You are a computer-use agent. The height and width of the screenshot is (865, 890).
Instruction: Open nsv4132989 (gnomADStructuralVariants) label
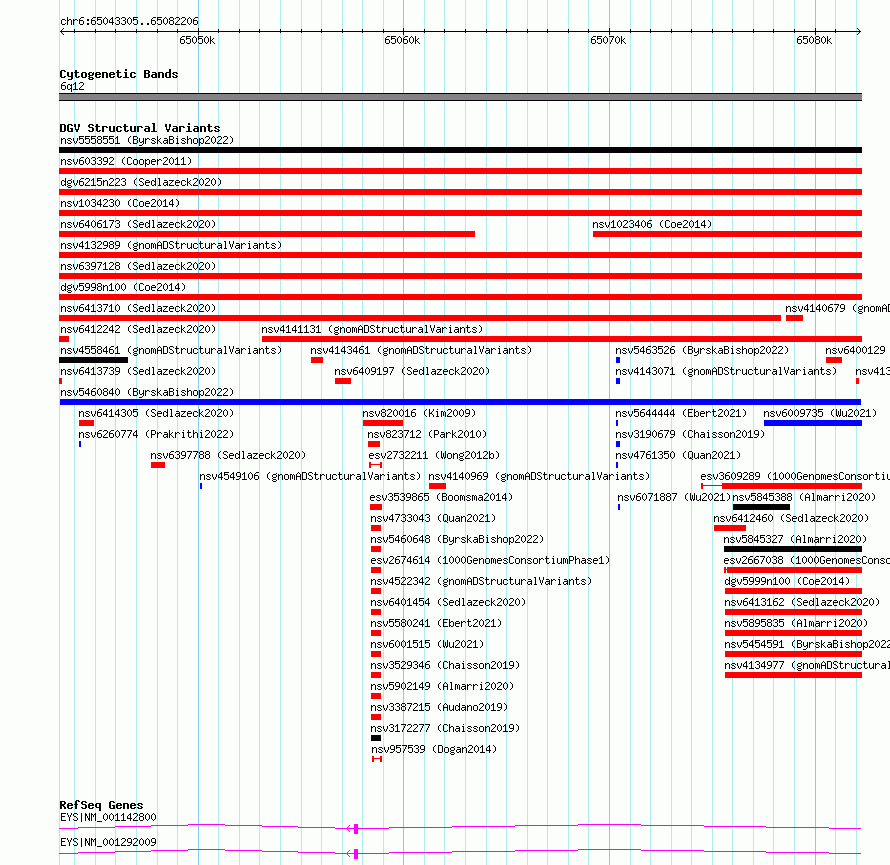click(x=171, y=245)
